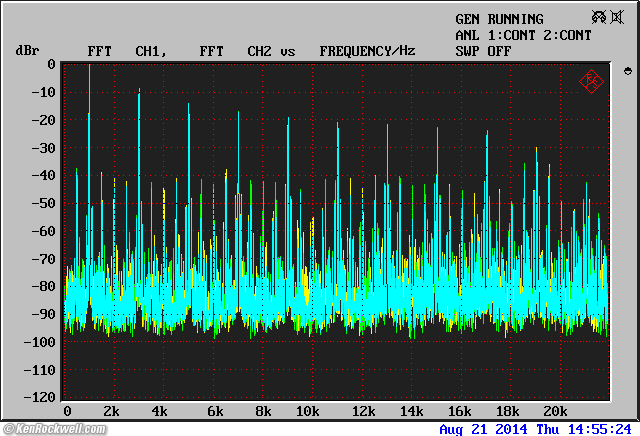
Task: Click the small marker beside the graph
Action: click(627, 72)
